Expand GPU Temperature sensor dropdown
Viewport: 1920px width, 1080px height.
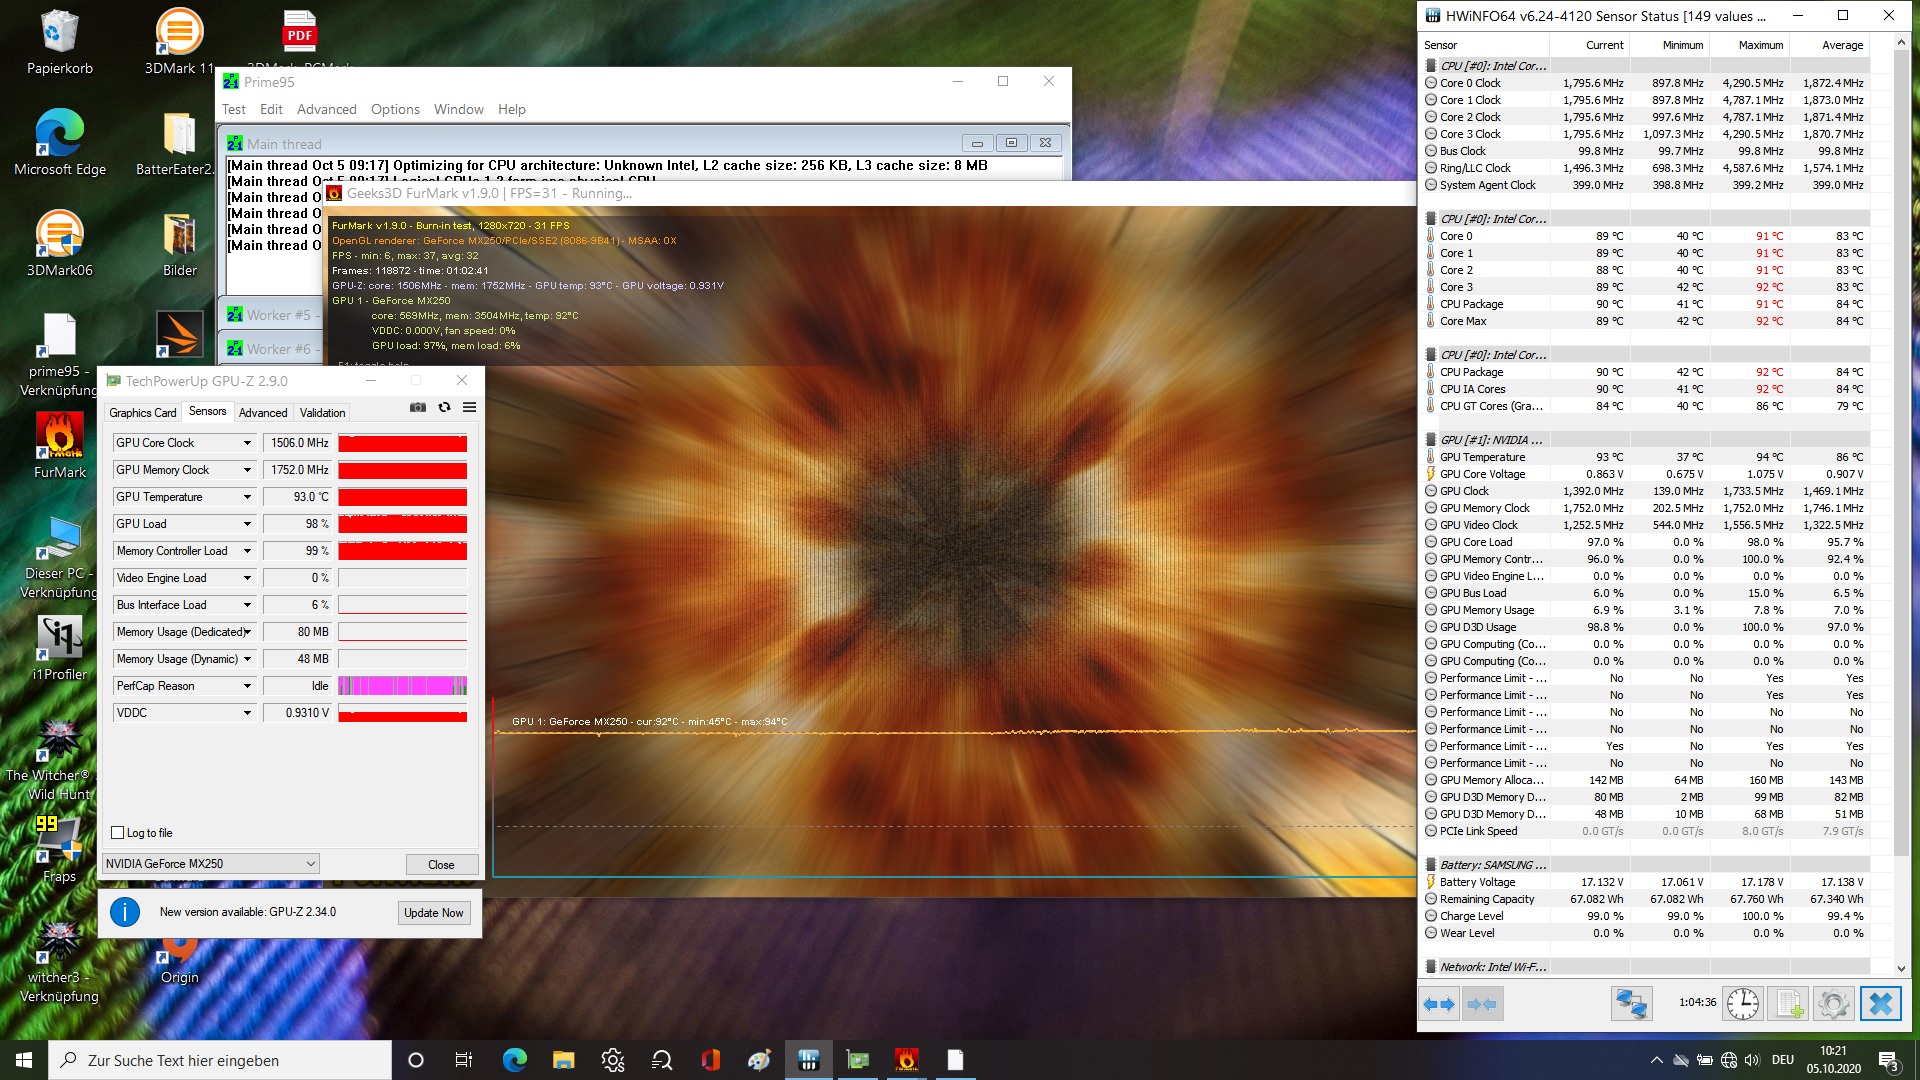[247, 497]
